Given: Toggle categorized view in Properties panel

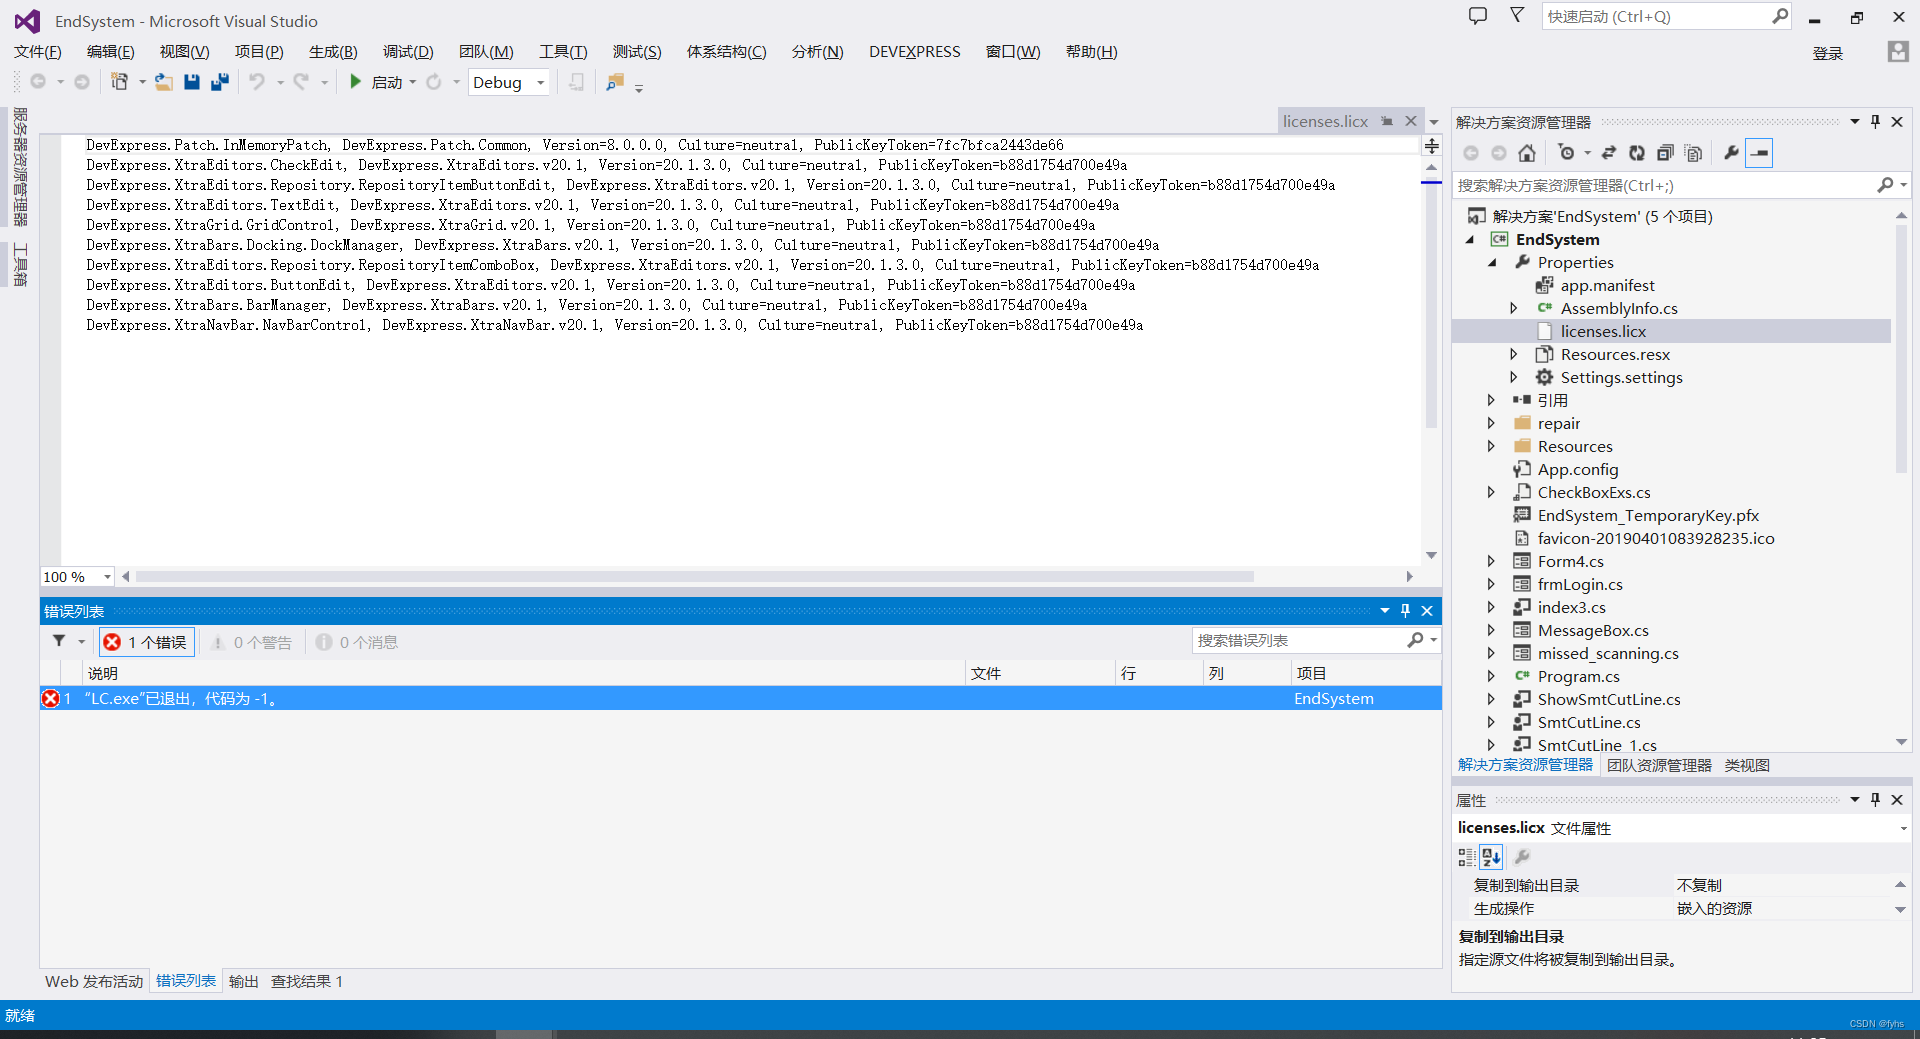Looking at the screenshot, I should point(1466,857).
